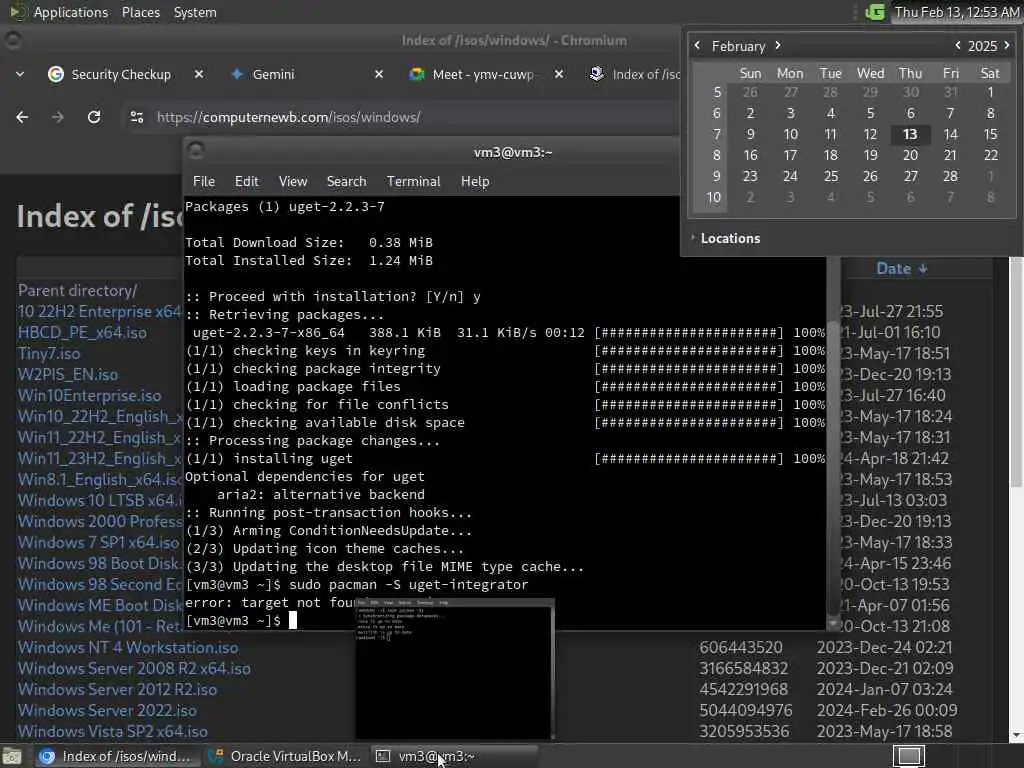Open the Applications menu
The height and width of the screenshot is (768, 1024).
pos(71,12)
